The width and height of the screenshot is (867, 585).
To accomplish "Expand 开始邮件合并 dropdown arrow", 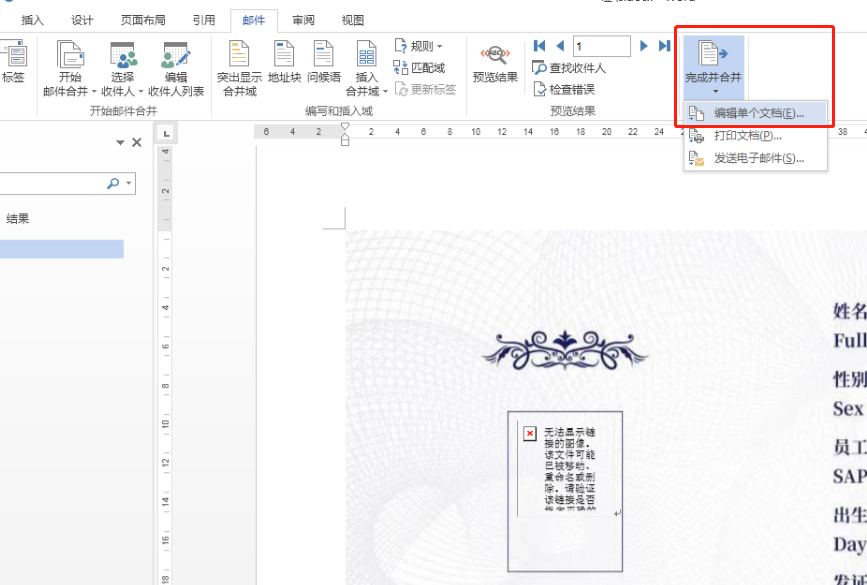I will click(x=93, y=91).
